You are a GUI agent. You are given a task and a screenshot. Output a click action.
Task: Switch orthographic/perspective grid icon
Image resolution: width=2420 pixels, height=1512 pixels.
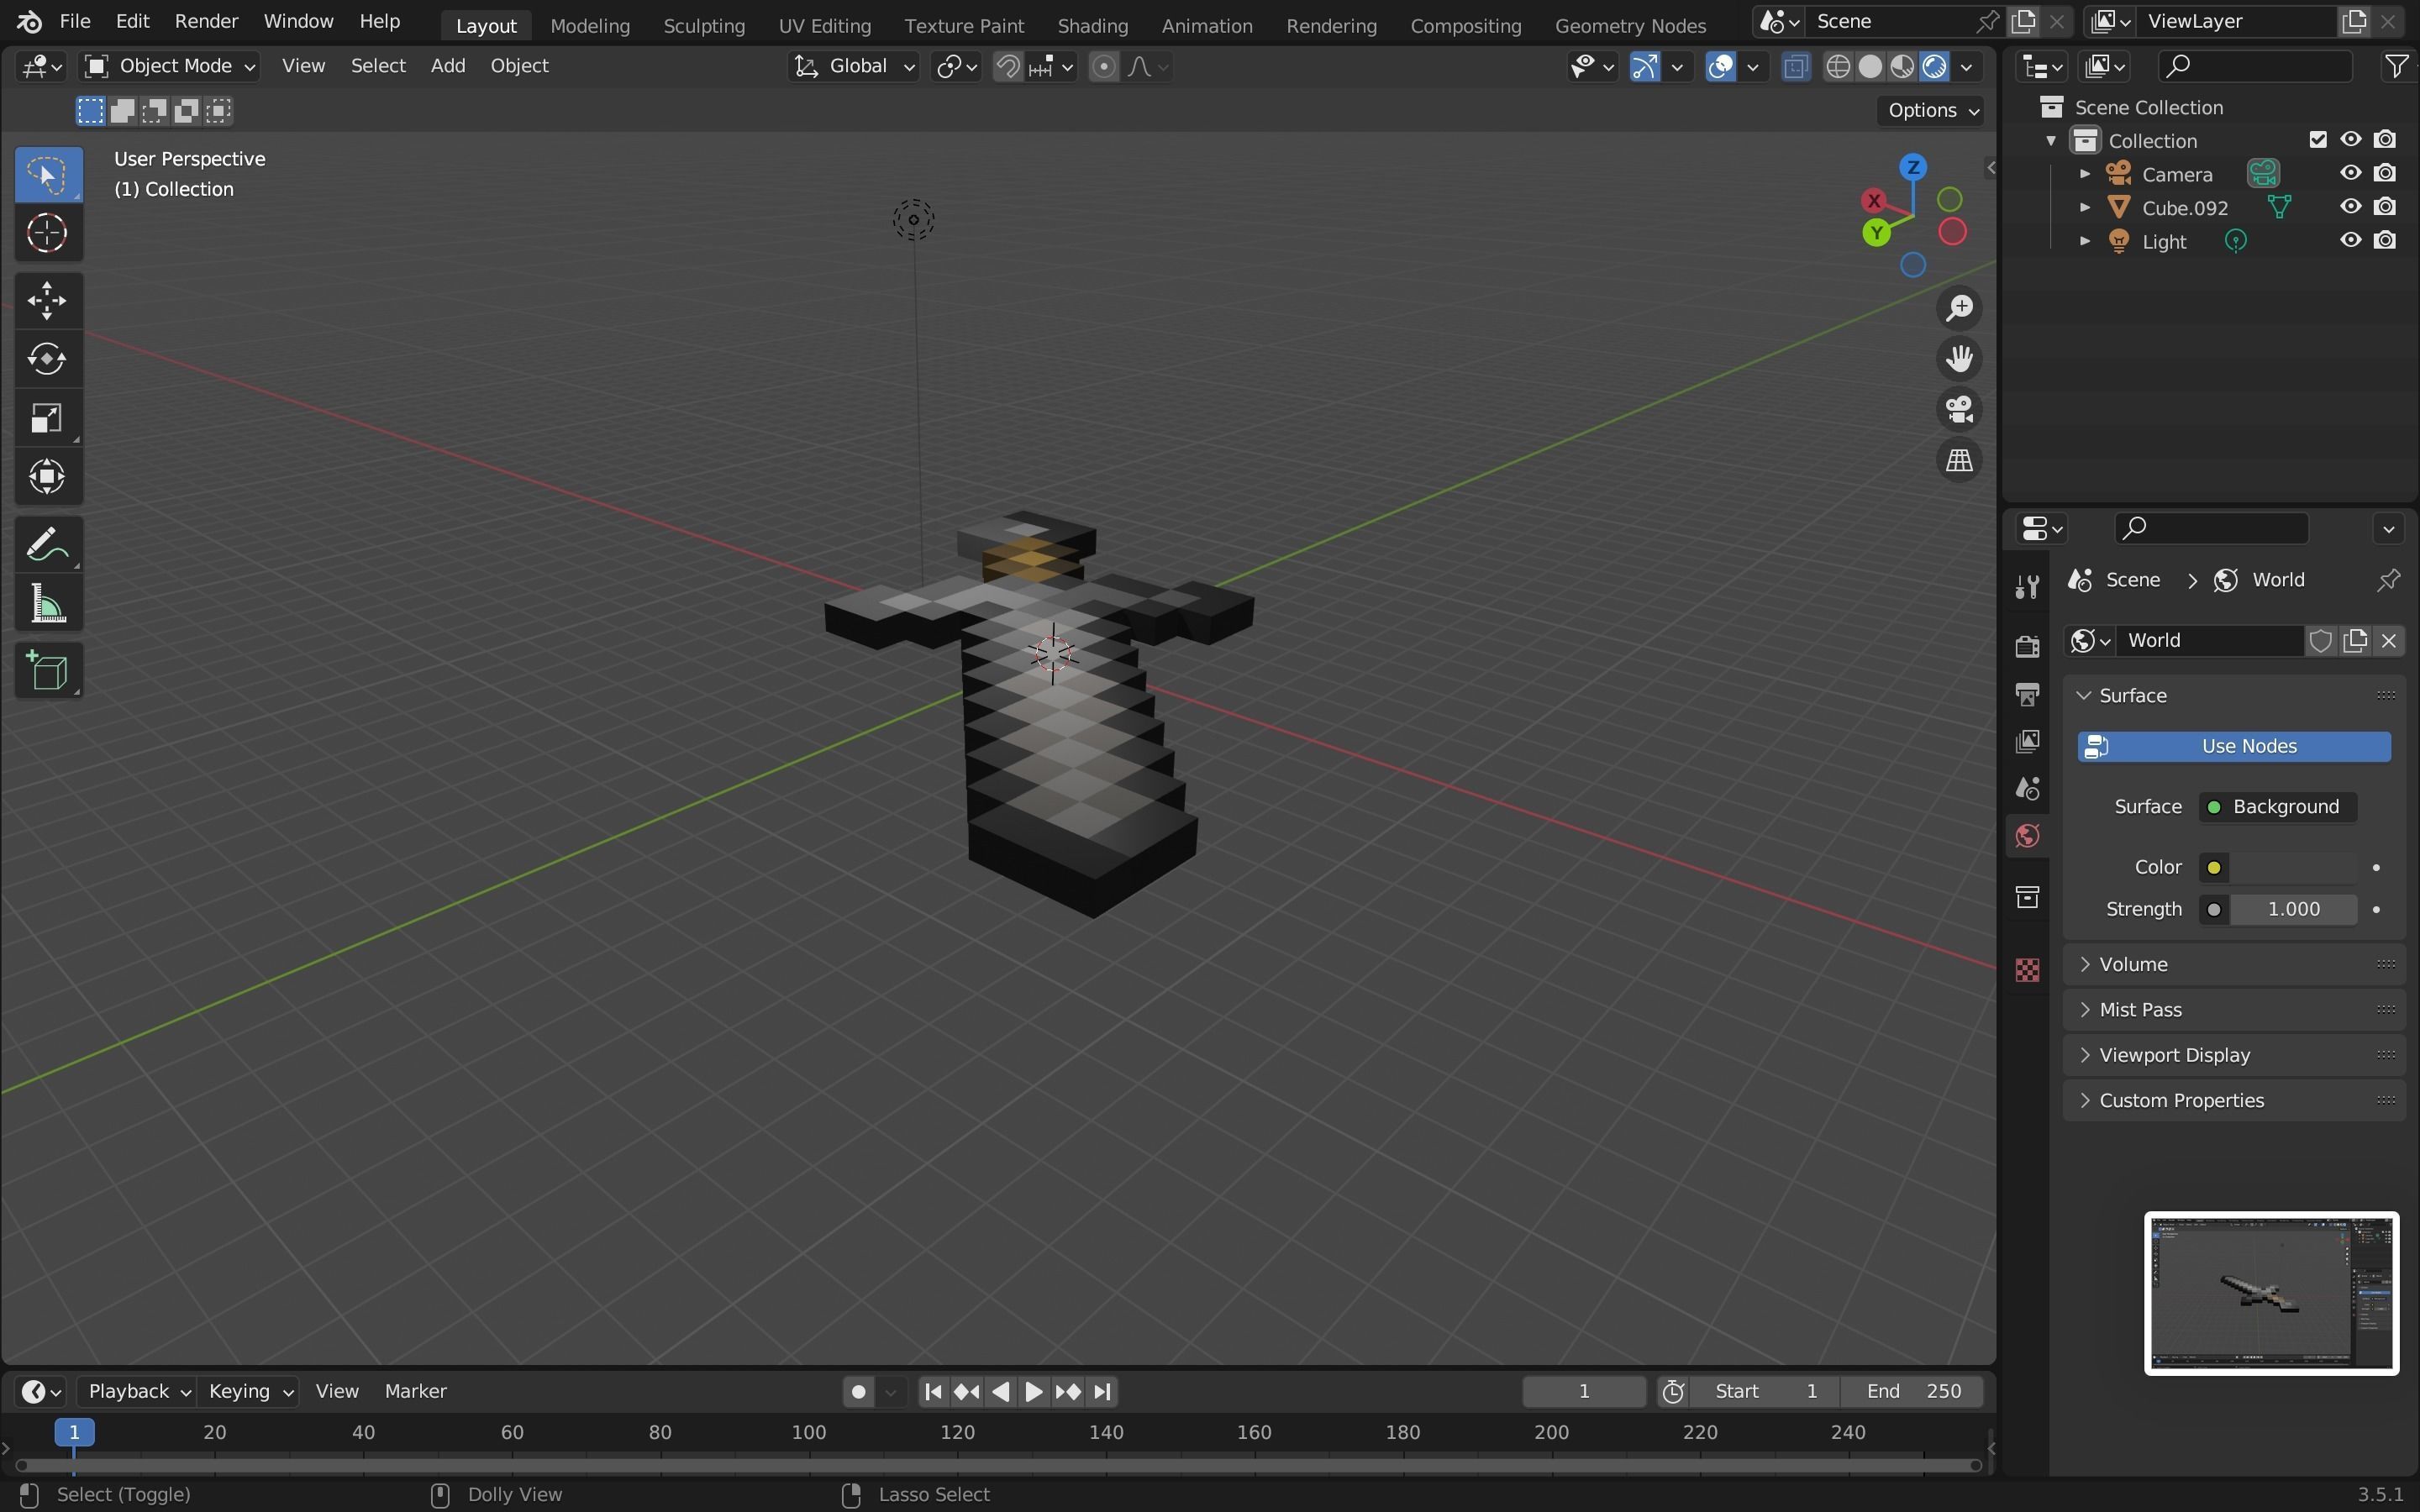tap(1959, 460)
